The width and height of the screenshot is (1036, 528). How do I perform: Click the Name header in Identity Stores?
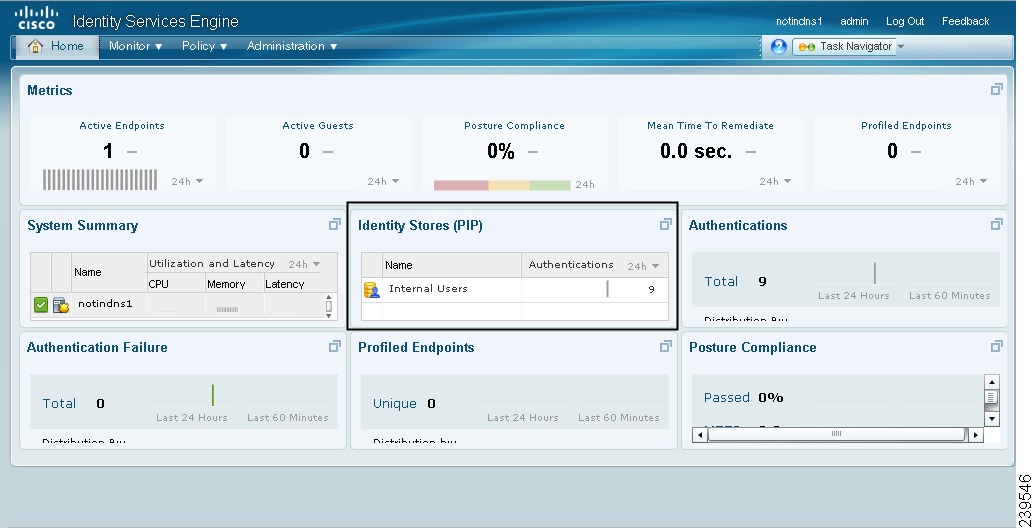(x=398, y=265)
